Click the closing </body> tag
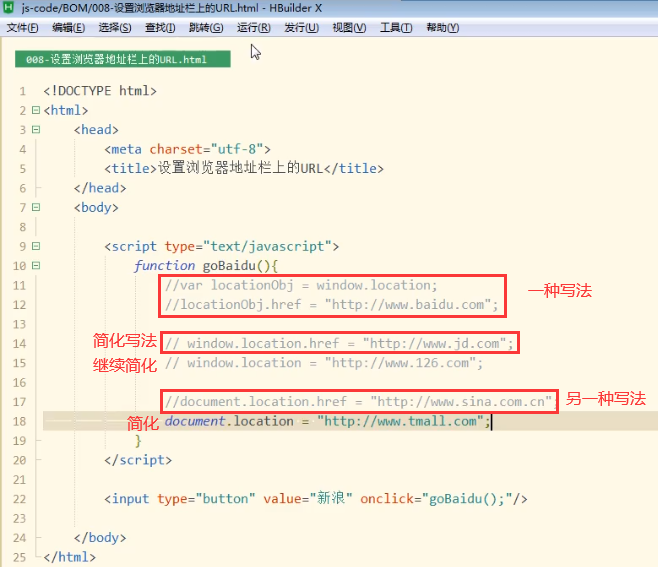The image size is (658, 567). 100,538
